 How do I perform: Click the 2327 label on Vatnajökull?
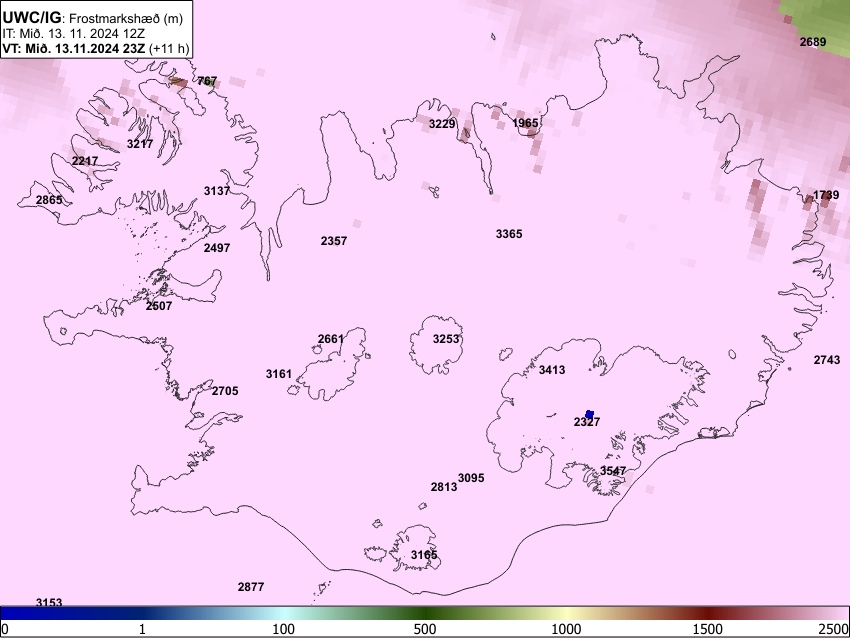click(587, 422)
